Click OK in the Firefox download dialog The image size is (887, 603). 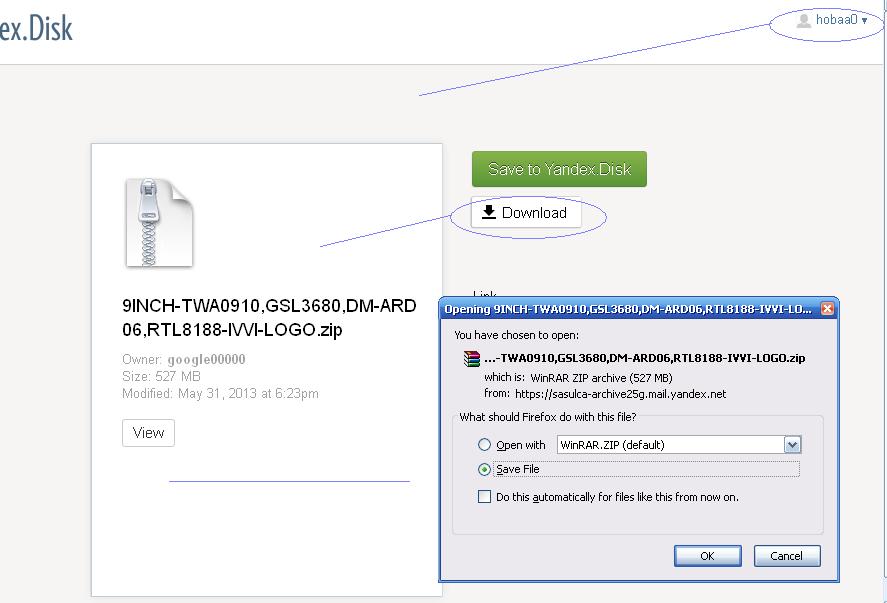coord(707,556)
